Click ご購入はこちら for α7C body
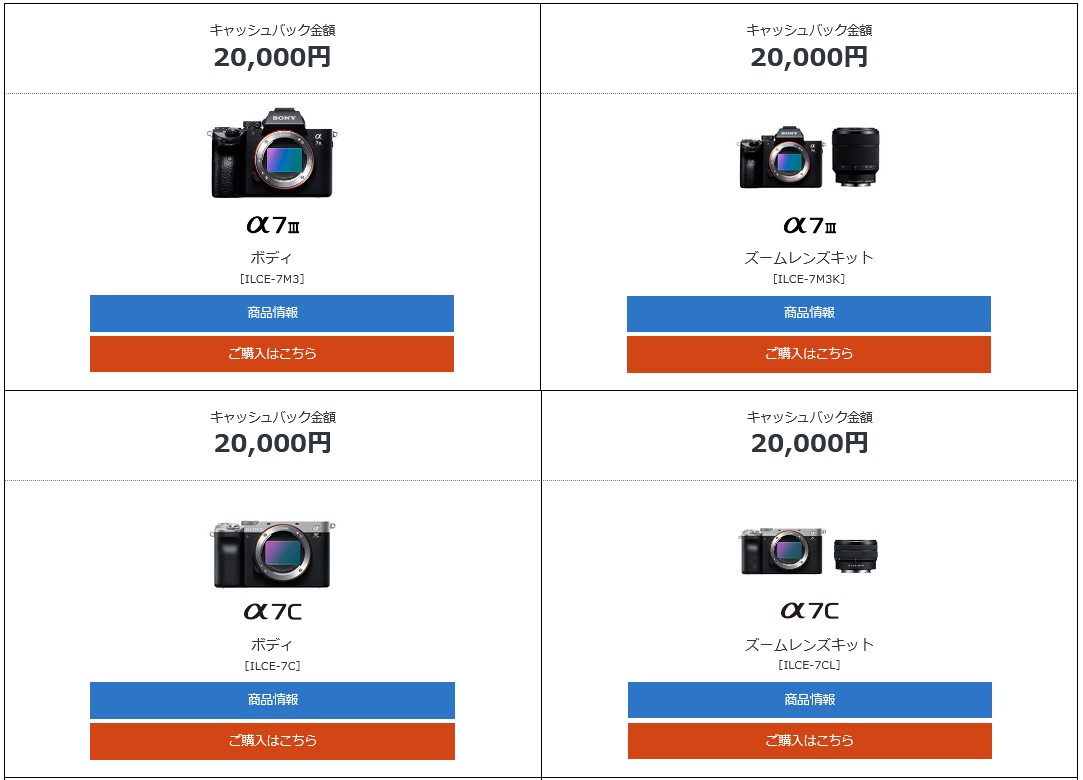The image size is (1083, 780). tap(272, 741)
